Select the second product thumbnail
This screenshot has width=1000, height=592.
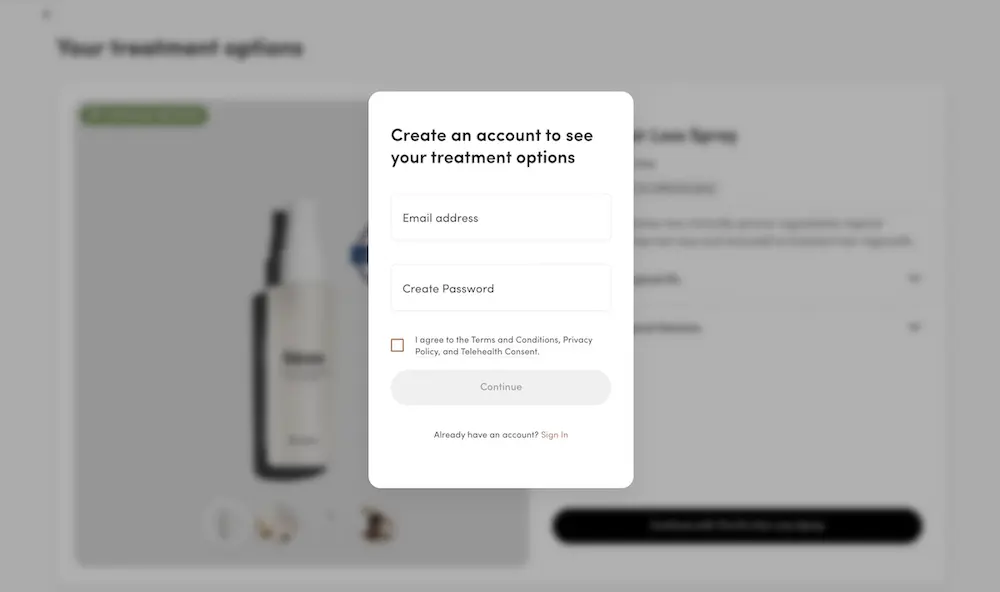[x=277, y=523]
